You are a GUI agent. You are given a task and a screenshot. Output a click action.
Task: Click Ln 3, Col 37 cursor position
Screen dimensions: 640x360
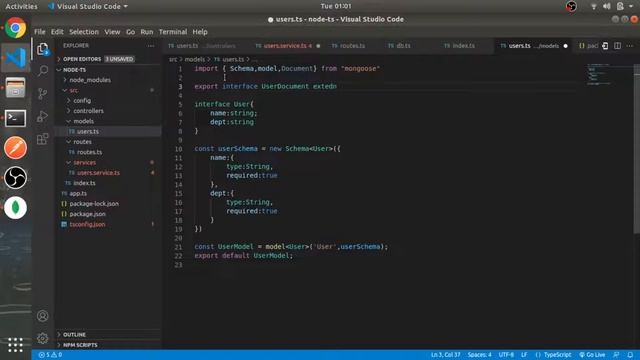pos(445,355)
